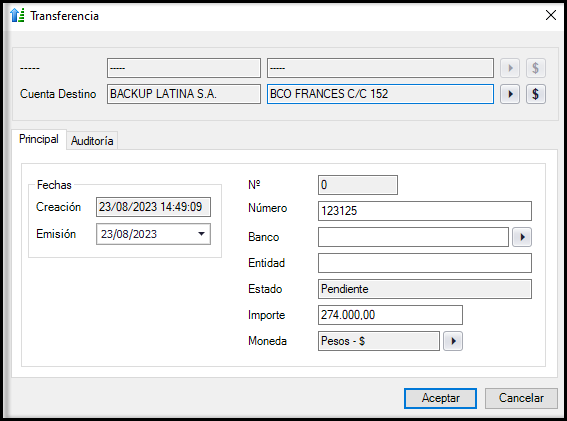Screen dimensions: 567x421
Task: Focus the Número field containing 123125
Action: click(425, 211)
